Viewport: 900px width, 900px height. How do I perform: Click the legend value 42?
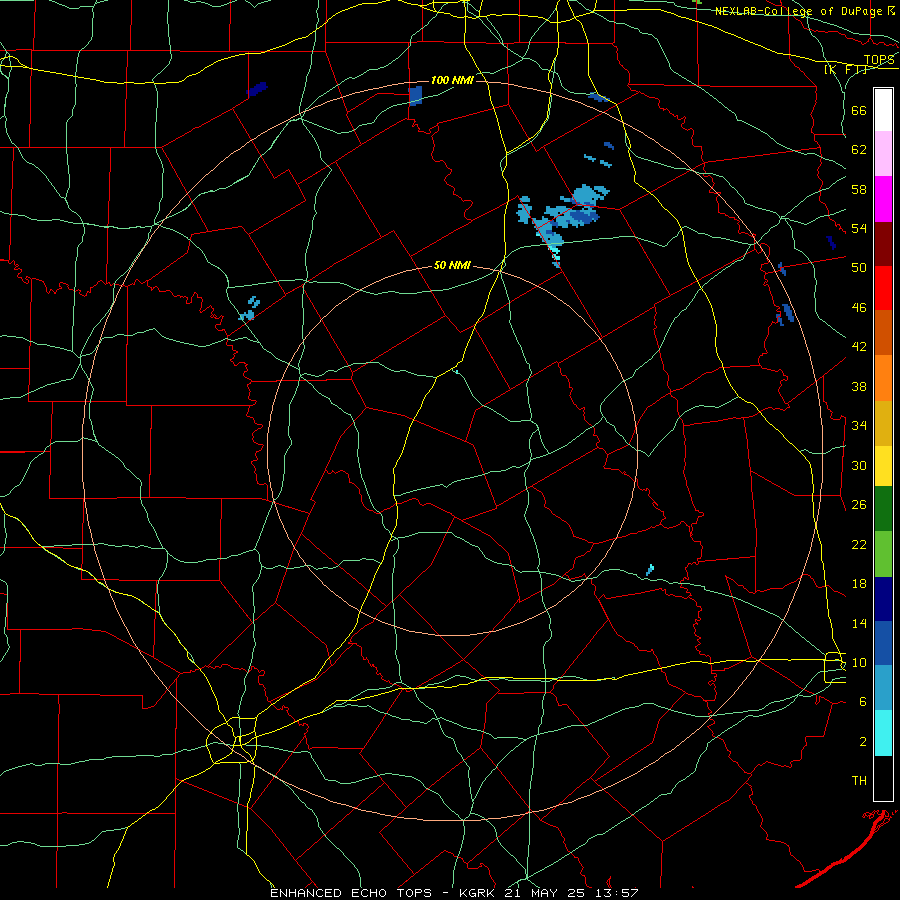(859, 347)
